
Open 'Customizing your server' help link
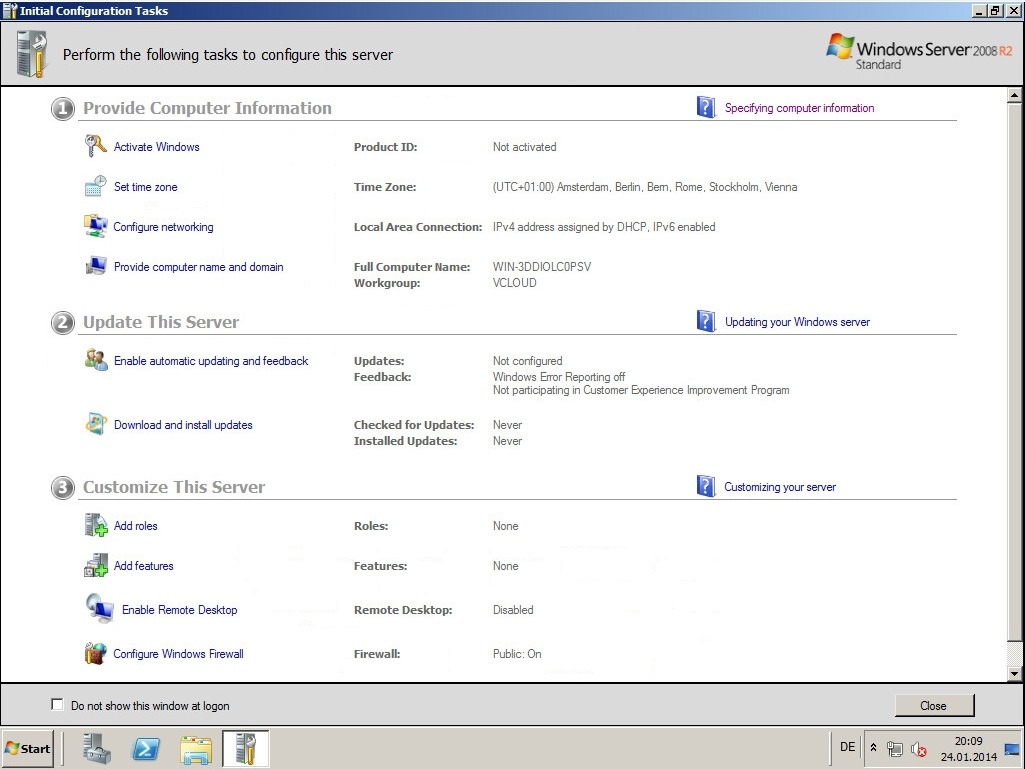(780, 487)
